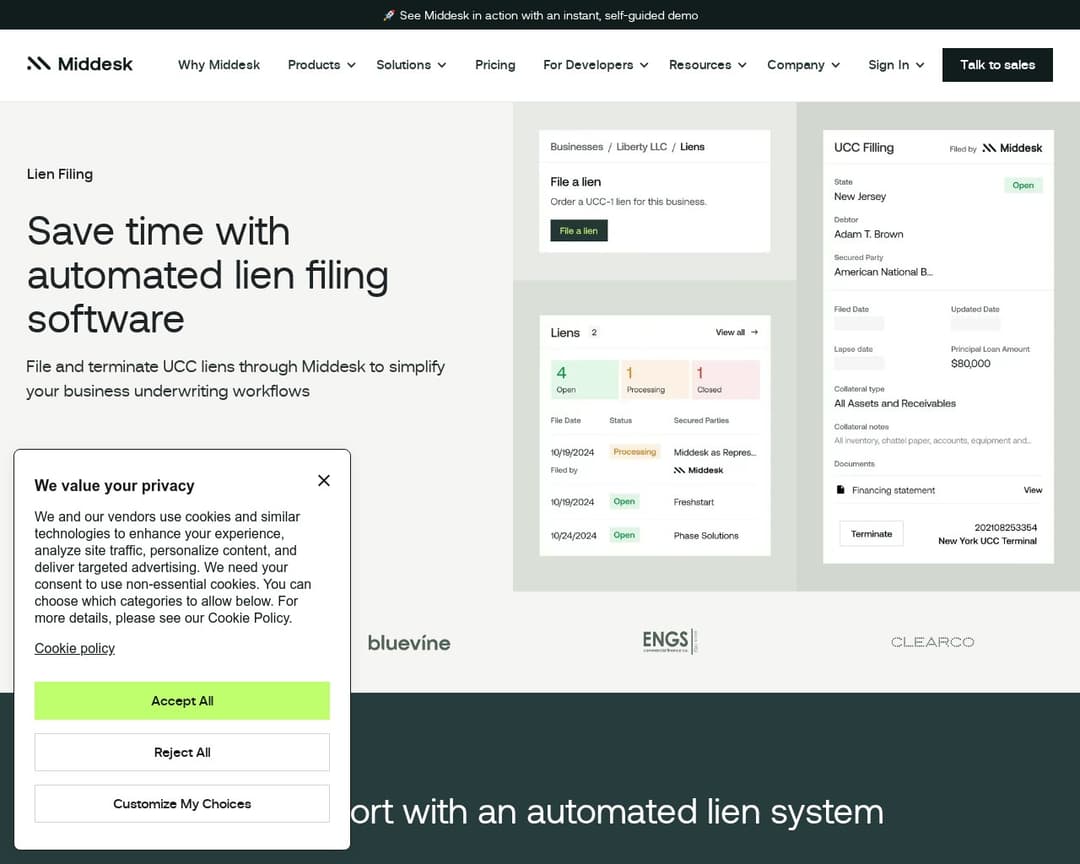The height and width of the screenshot is (864, 1080).
Task: Click "Order a UCC-1 lien for this business." text
Action: point(628,202)
